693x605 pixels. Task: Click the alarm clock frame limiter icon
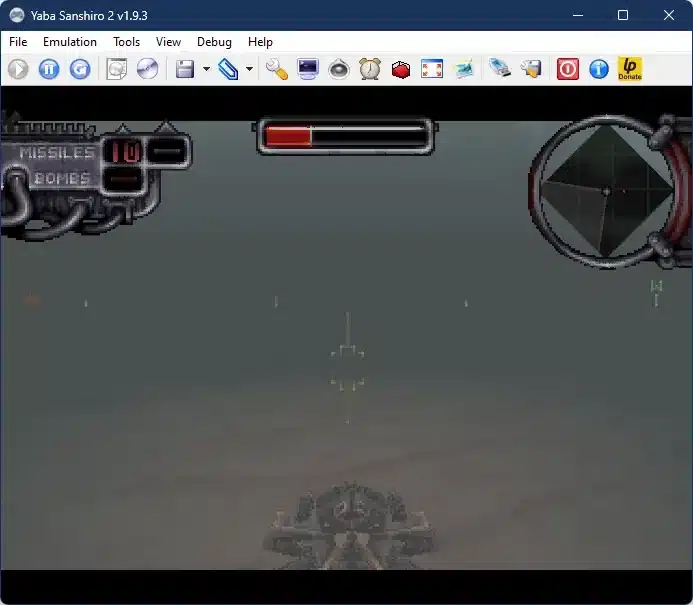click(370, 69)
